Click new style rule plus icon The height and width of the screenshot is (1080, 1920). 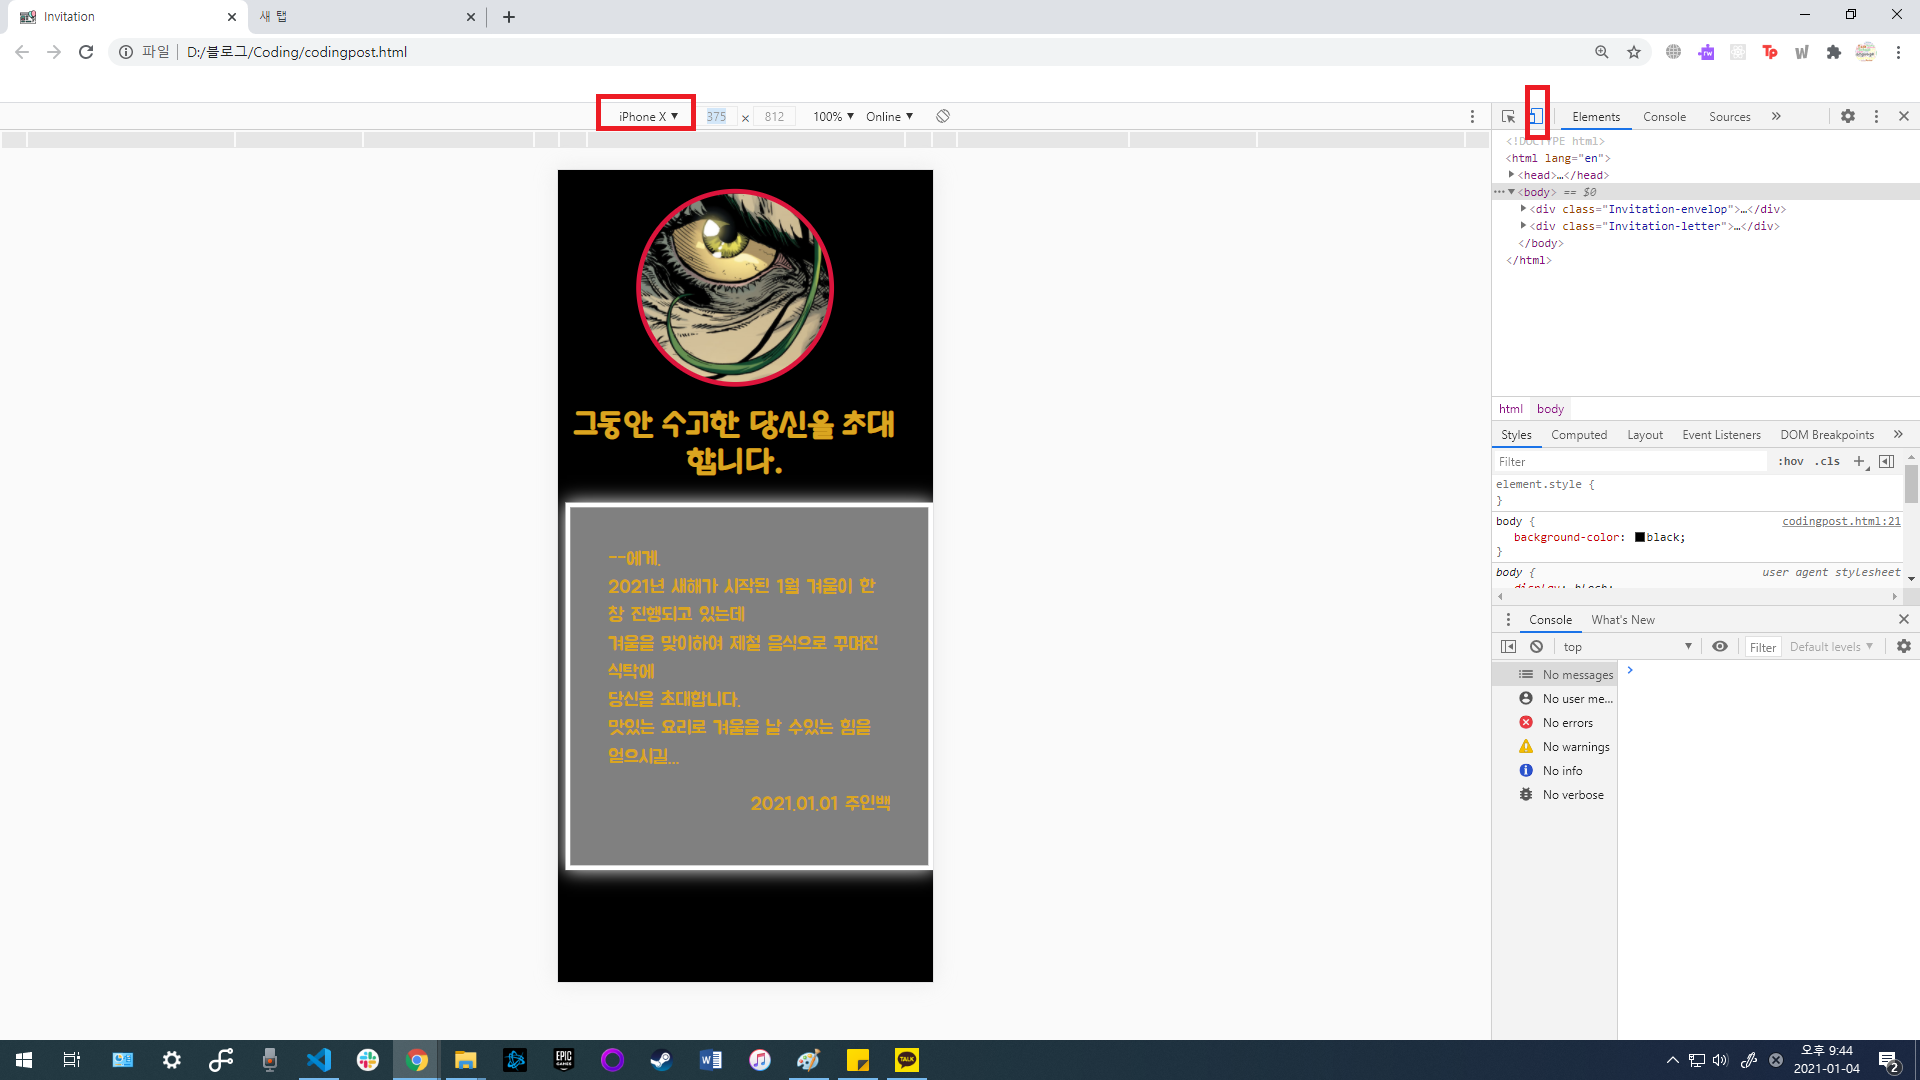1859,462
